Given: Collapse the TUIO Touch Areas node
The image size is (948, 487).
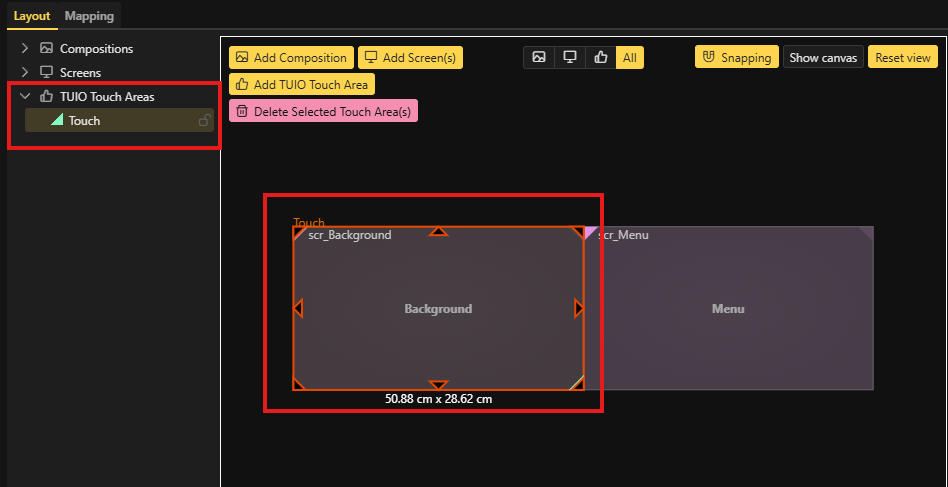Looking at the screenshot, I should [24, 97].
